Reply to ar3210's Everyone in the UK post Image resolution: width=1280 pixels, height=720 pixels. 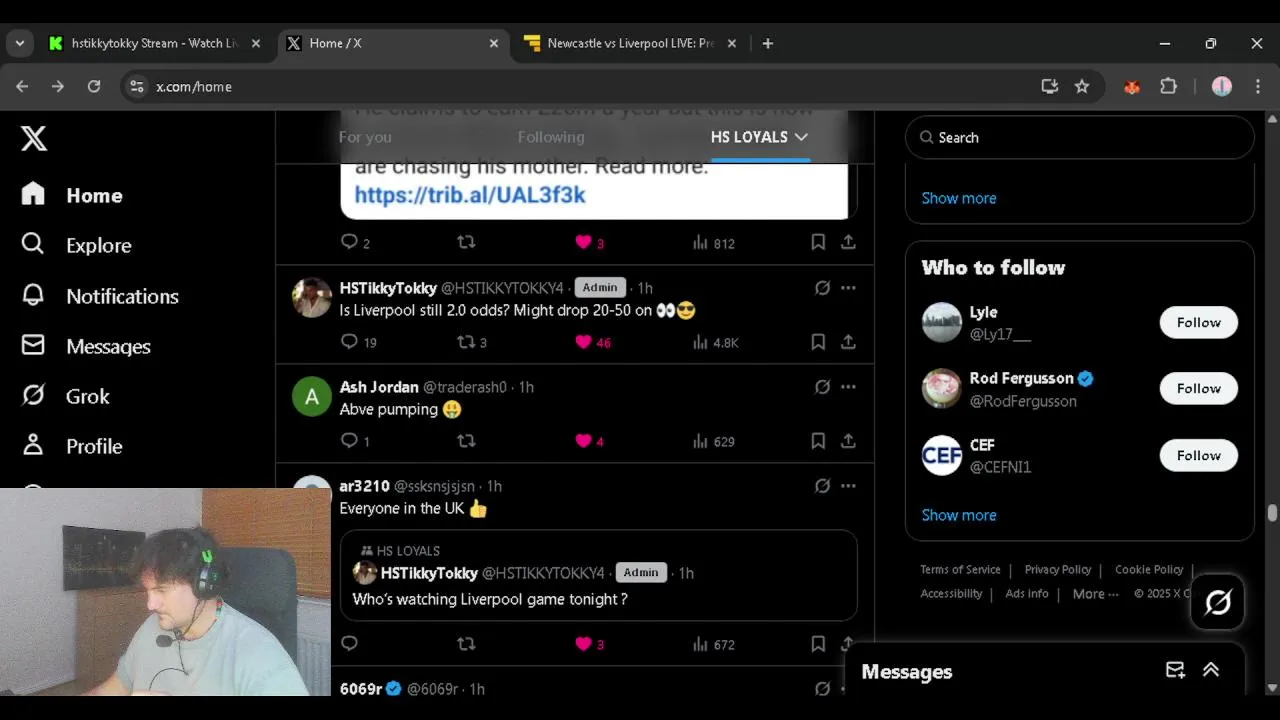[349, 644]
